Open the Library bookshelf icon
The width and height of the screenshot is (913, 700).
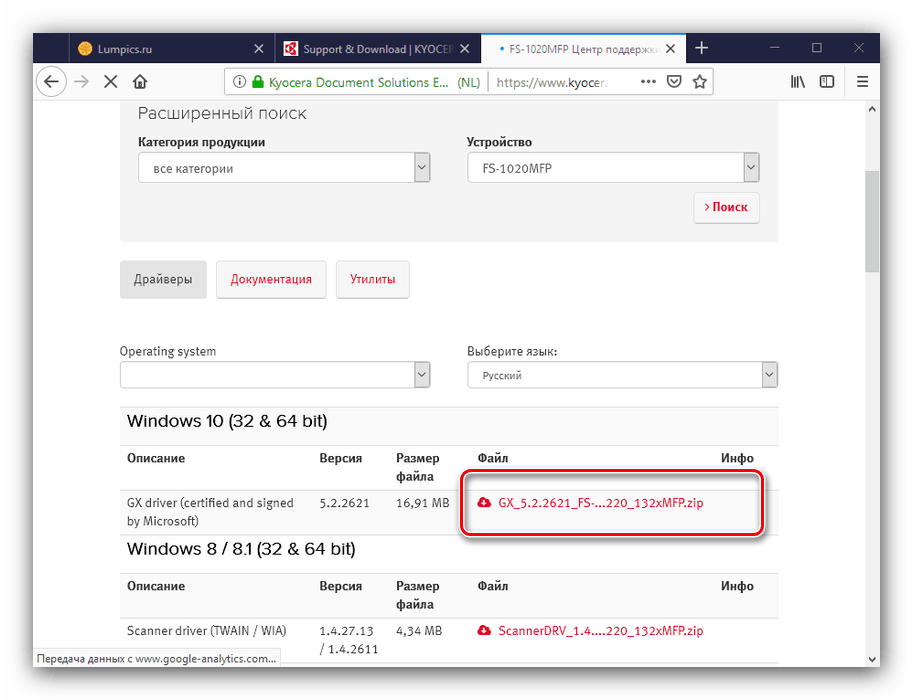click(x=798, y=82)
